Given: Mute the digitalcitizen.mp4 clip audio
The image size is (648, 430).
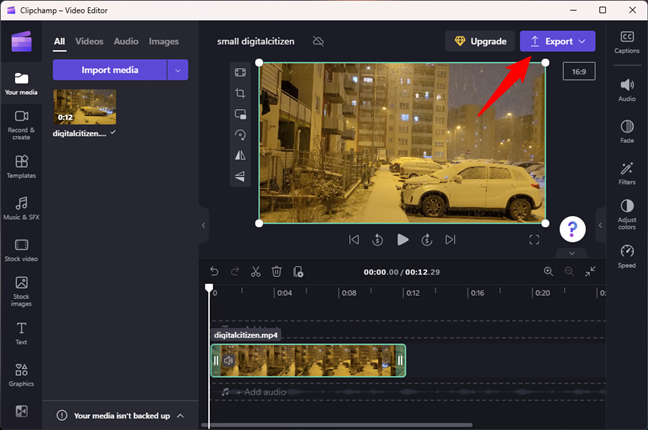Looking at the screenshot, I should click(x=229, y=360).
